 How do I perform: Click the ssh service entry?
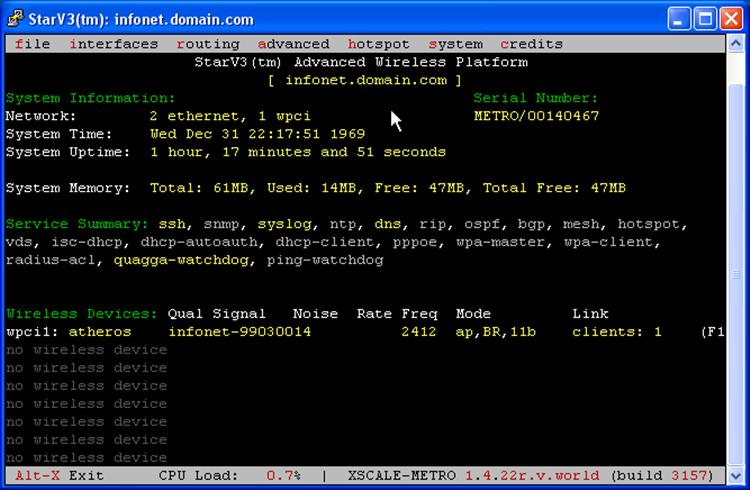(172, 224)
